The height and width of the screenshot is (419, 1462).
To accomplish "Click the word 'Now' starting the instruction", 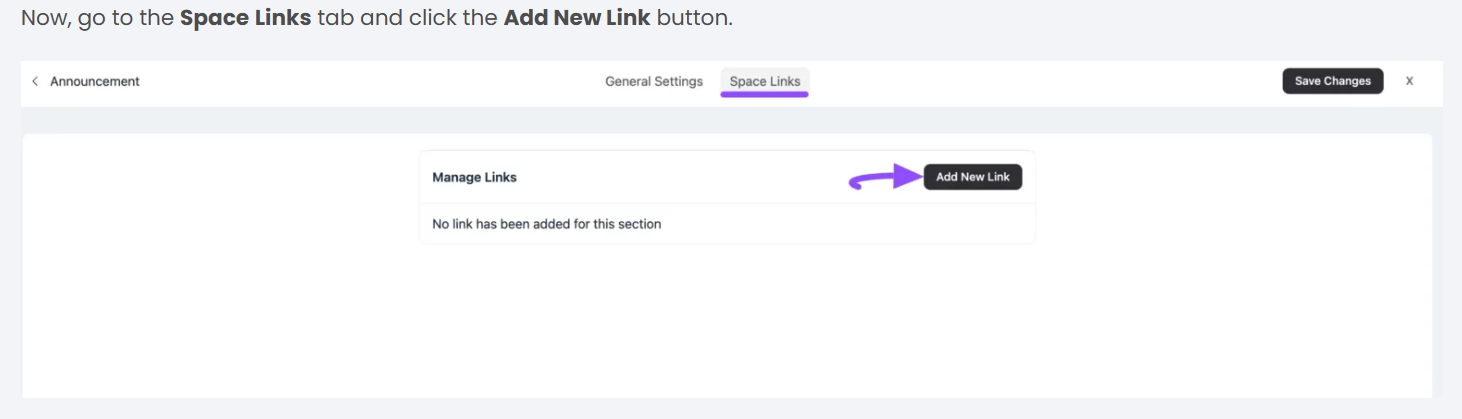I will pyautogui.click(x=45, y=19).
